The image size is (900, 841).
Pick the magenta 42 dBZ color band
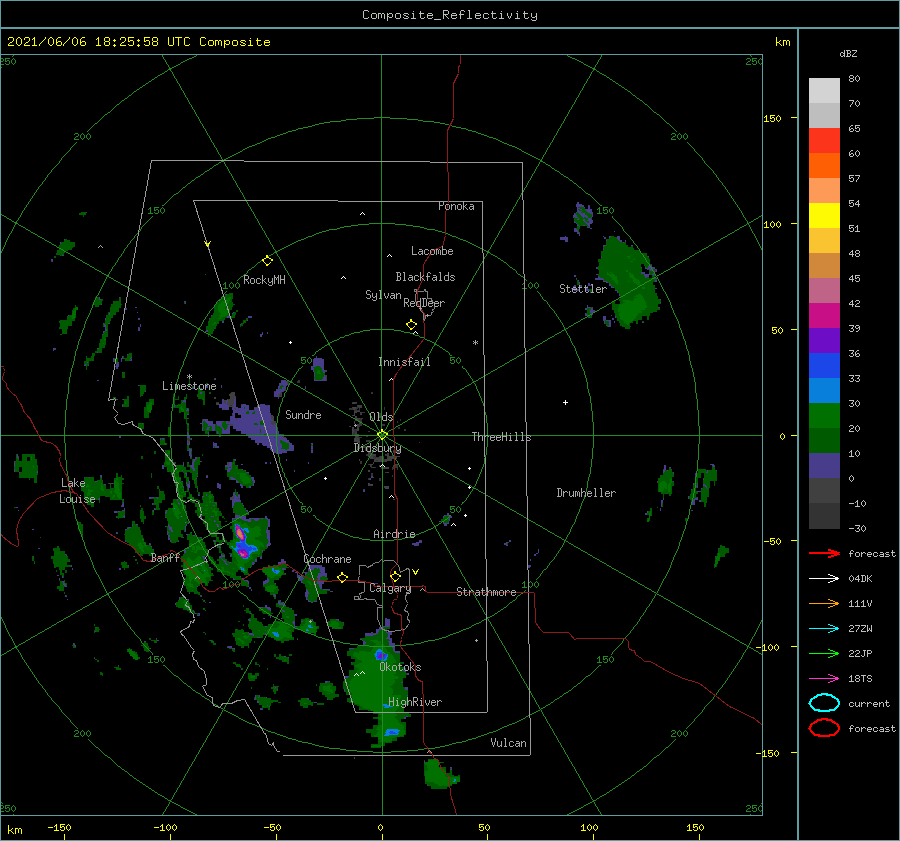point(824,315)
